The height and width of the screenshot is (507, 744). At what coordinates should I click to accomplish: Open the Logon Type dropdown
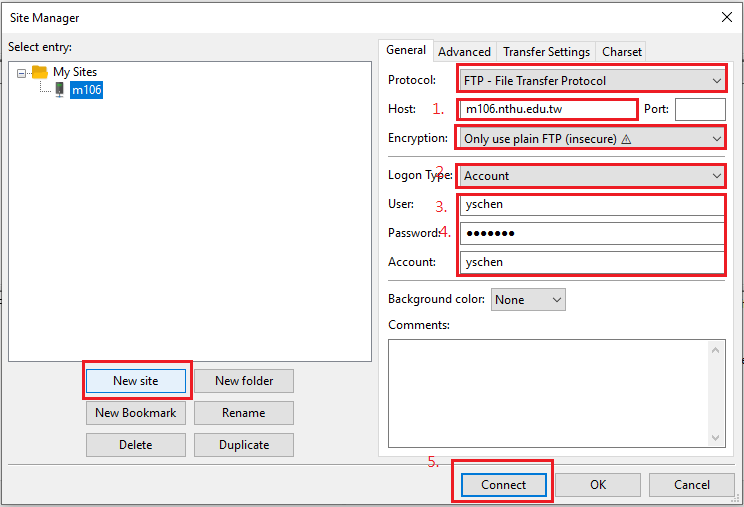(591, 176)
